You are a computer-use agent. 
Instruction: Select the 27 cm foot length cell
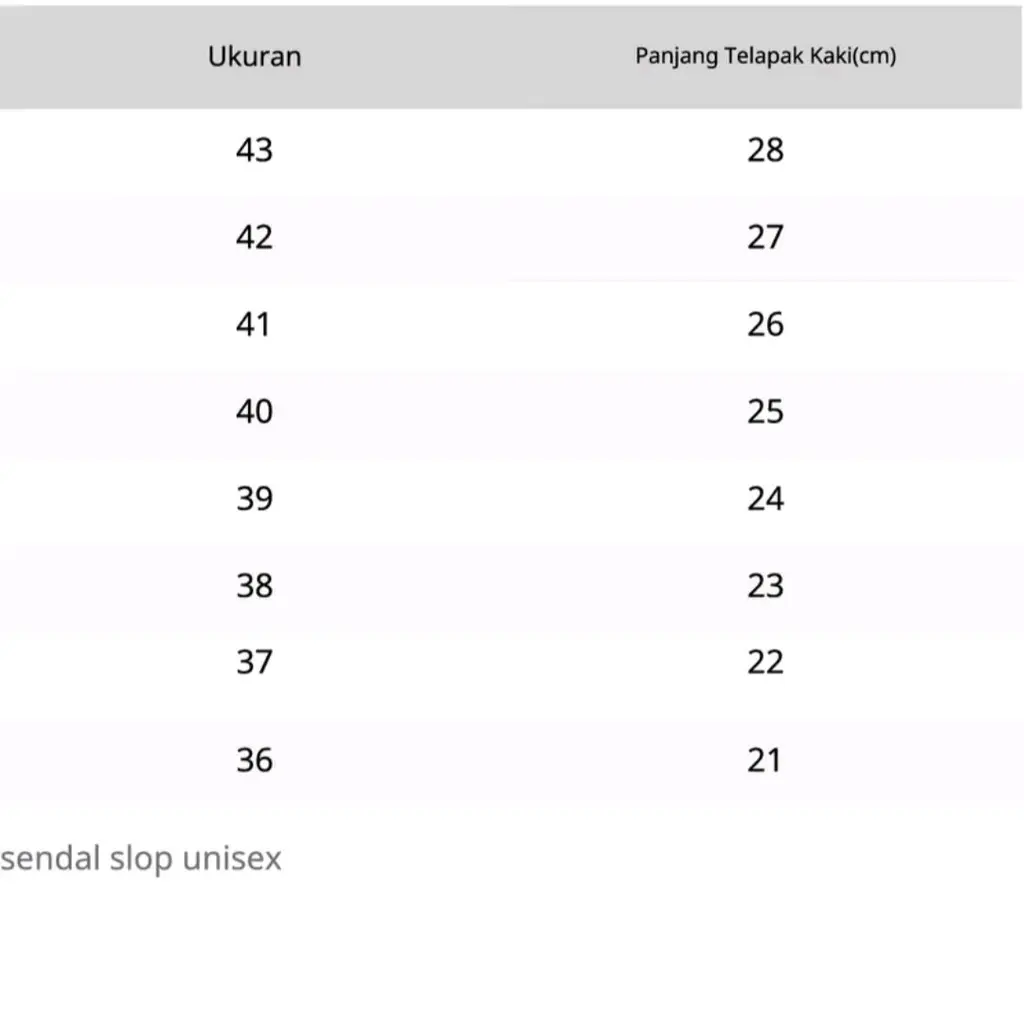(765, 237)
